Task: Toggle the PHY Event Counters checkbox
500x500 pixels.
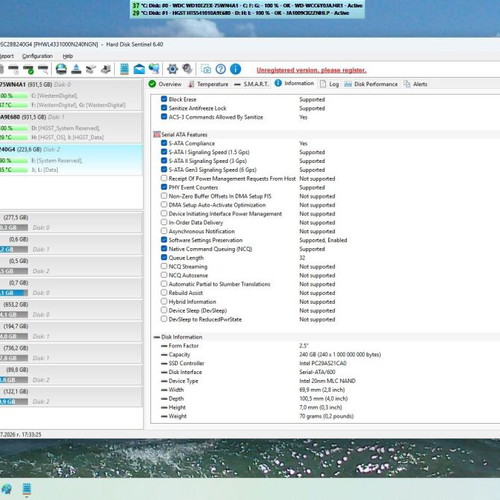Action: pyautogui.click(x=164, y=187)
